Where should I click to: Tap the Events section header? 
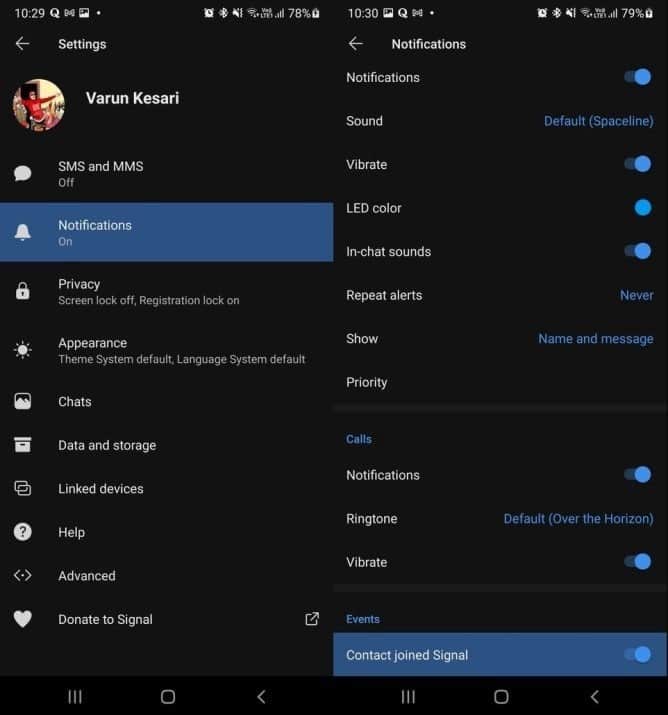click(362, 619)
